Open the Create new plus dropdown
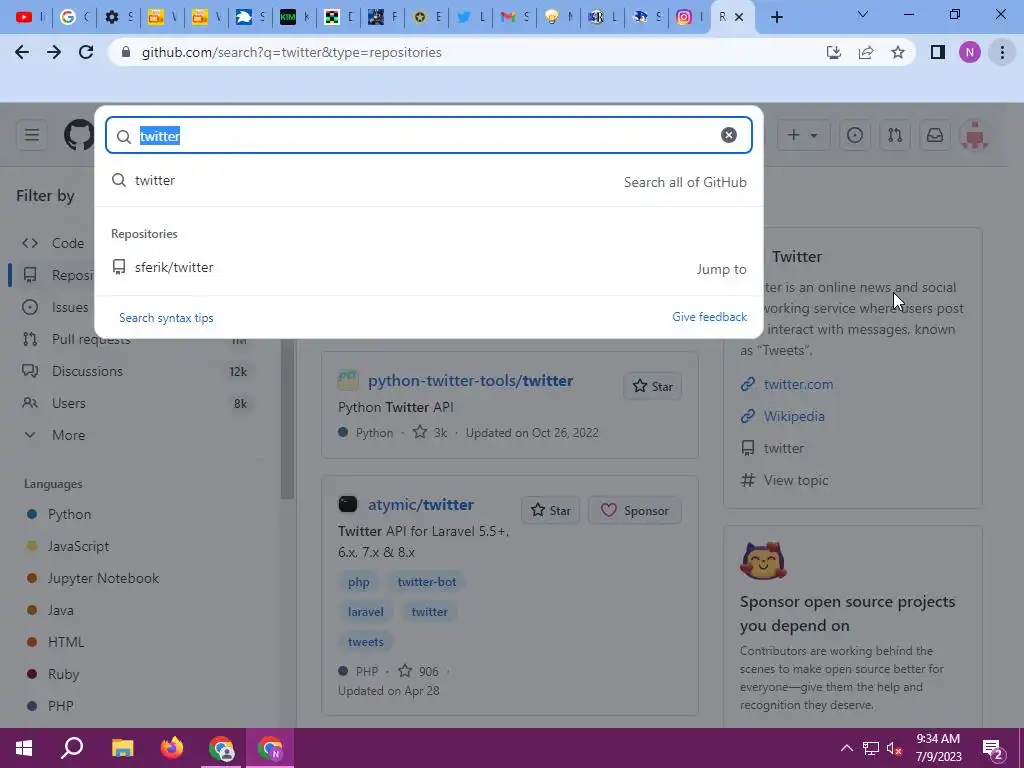 (803, 135)
